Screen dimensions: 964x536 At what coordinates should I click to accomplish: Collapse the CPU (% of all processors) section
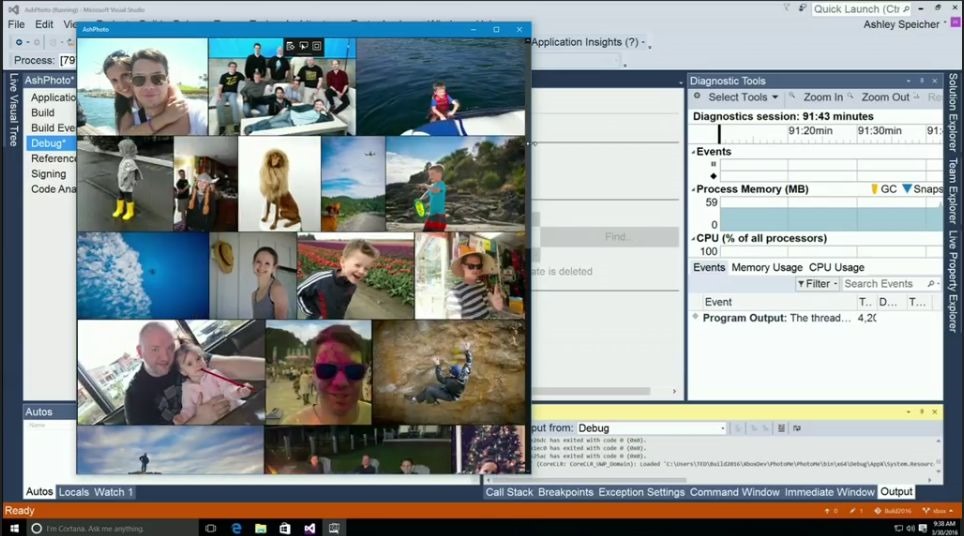[x=693, y=238]
